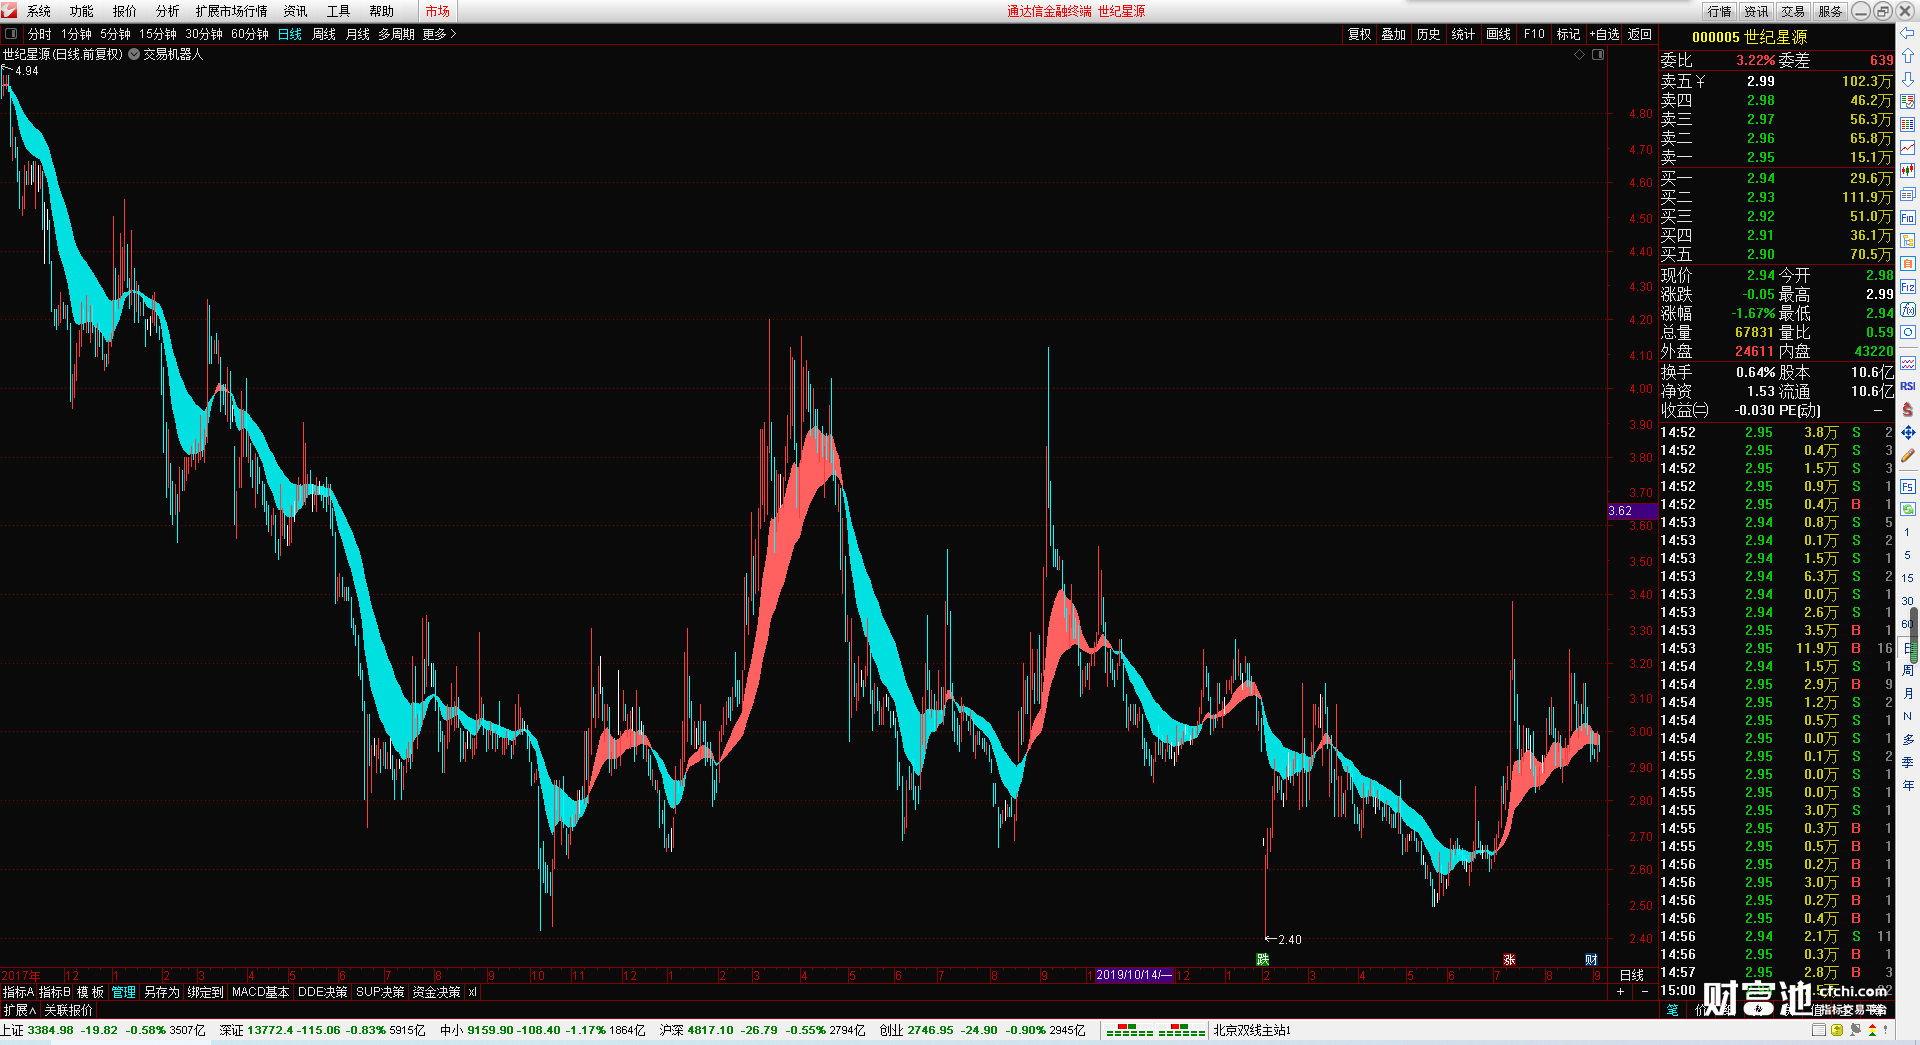Click the application logo in the title bar

pyautogui.click(x=10, y=11)
